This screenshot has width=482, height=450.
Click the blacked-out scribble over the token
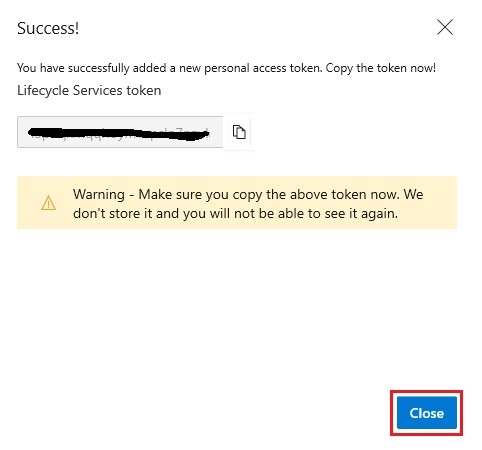[119, 133]
